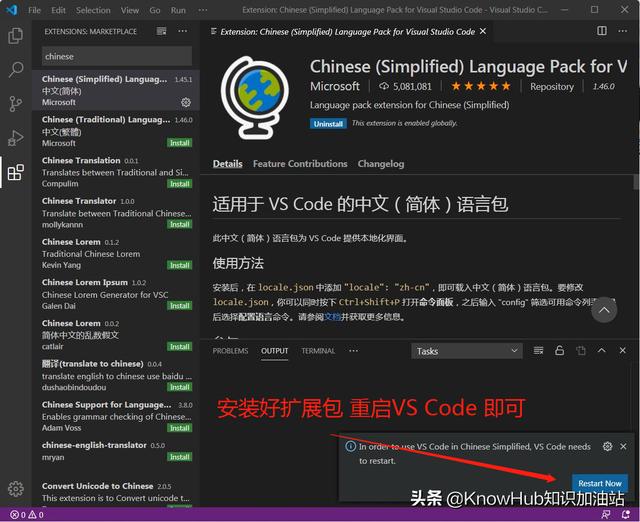Image resolution: width=640 pixels, height=522 pixels.
Task: Open the Explorer view in activity bar
Action: pos(16,36)
